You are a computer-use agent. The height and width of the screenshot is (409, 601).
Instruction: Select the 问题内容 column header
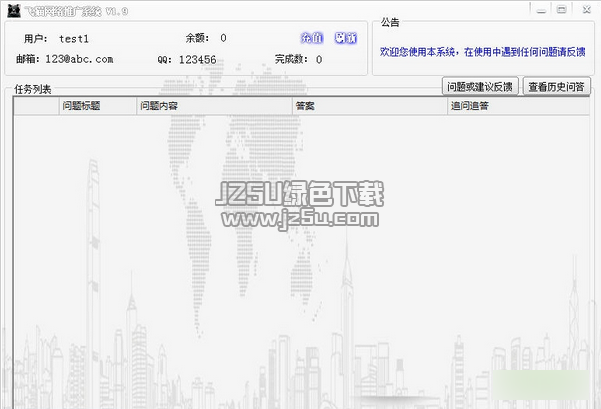tap(215, 106)
